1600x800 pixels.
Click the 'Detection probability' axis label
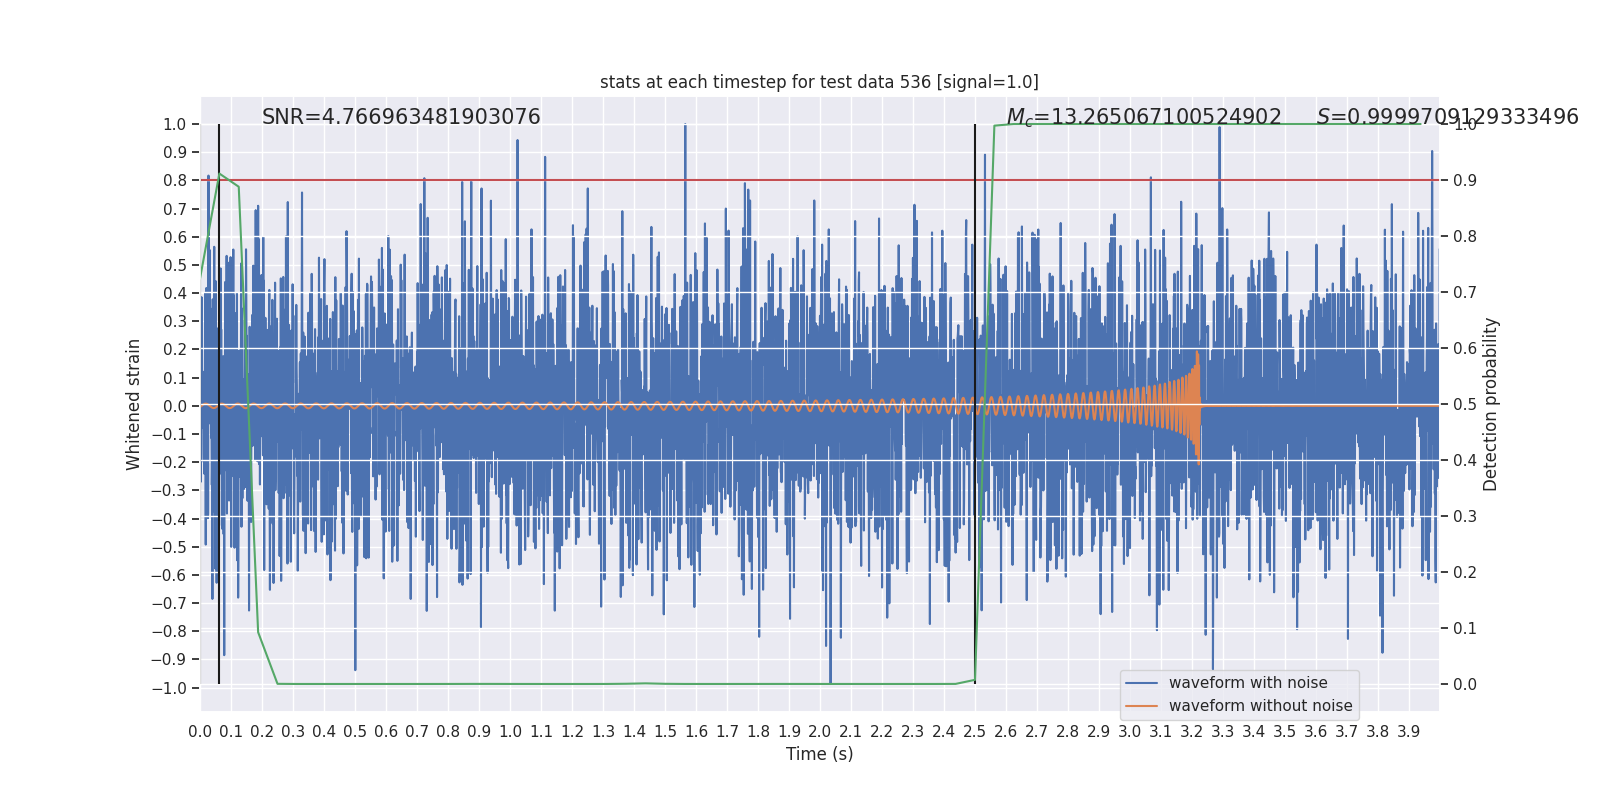1491,404
